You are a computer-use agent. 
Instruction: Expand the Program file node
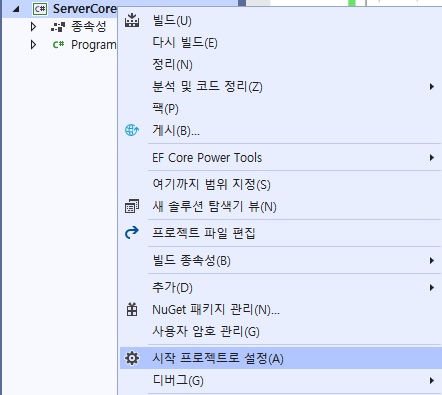pos(33,44)
